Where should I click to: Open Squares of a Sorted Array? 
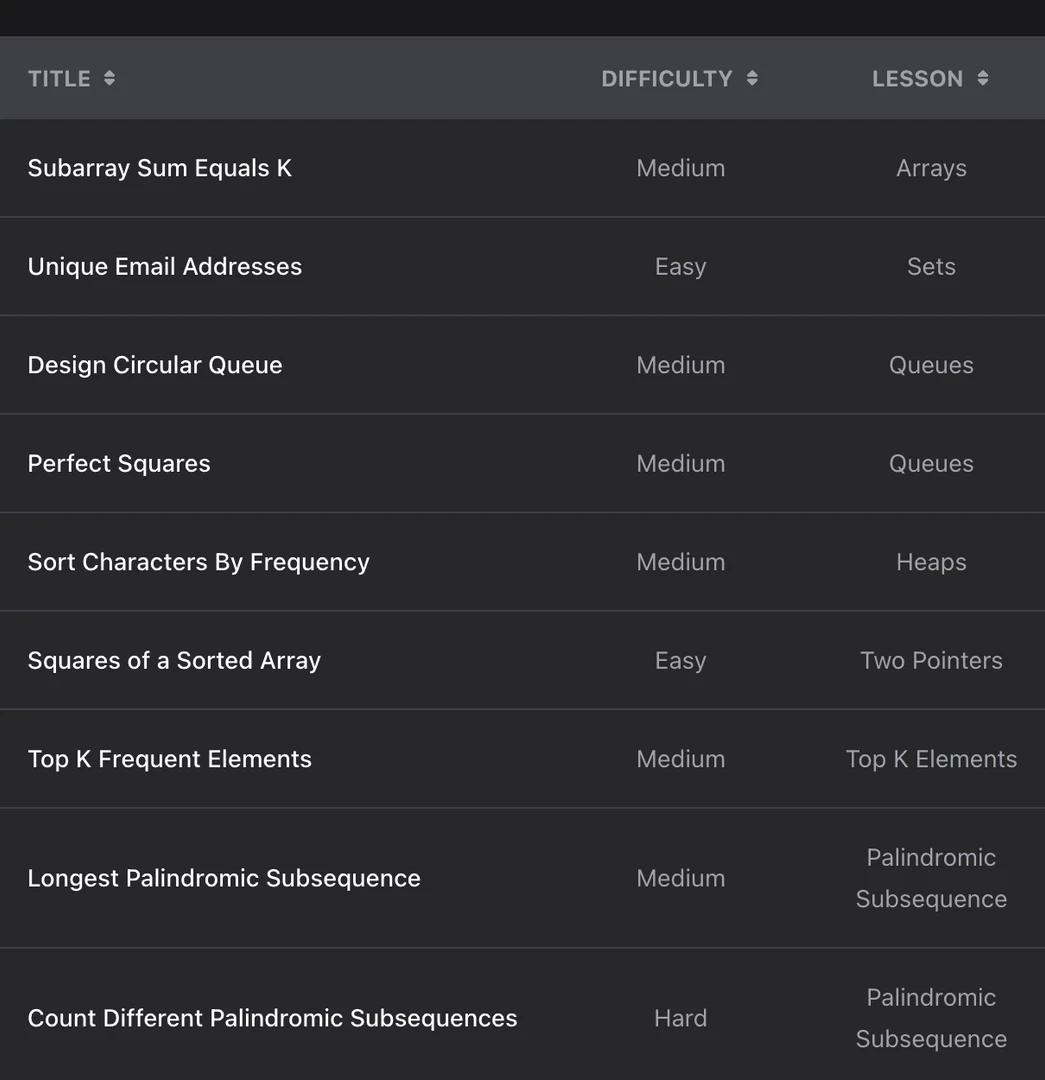coord(174,660)
